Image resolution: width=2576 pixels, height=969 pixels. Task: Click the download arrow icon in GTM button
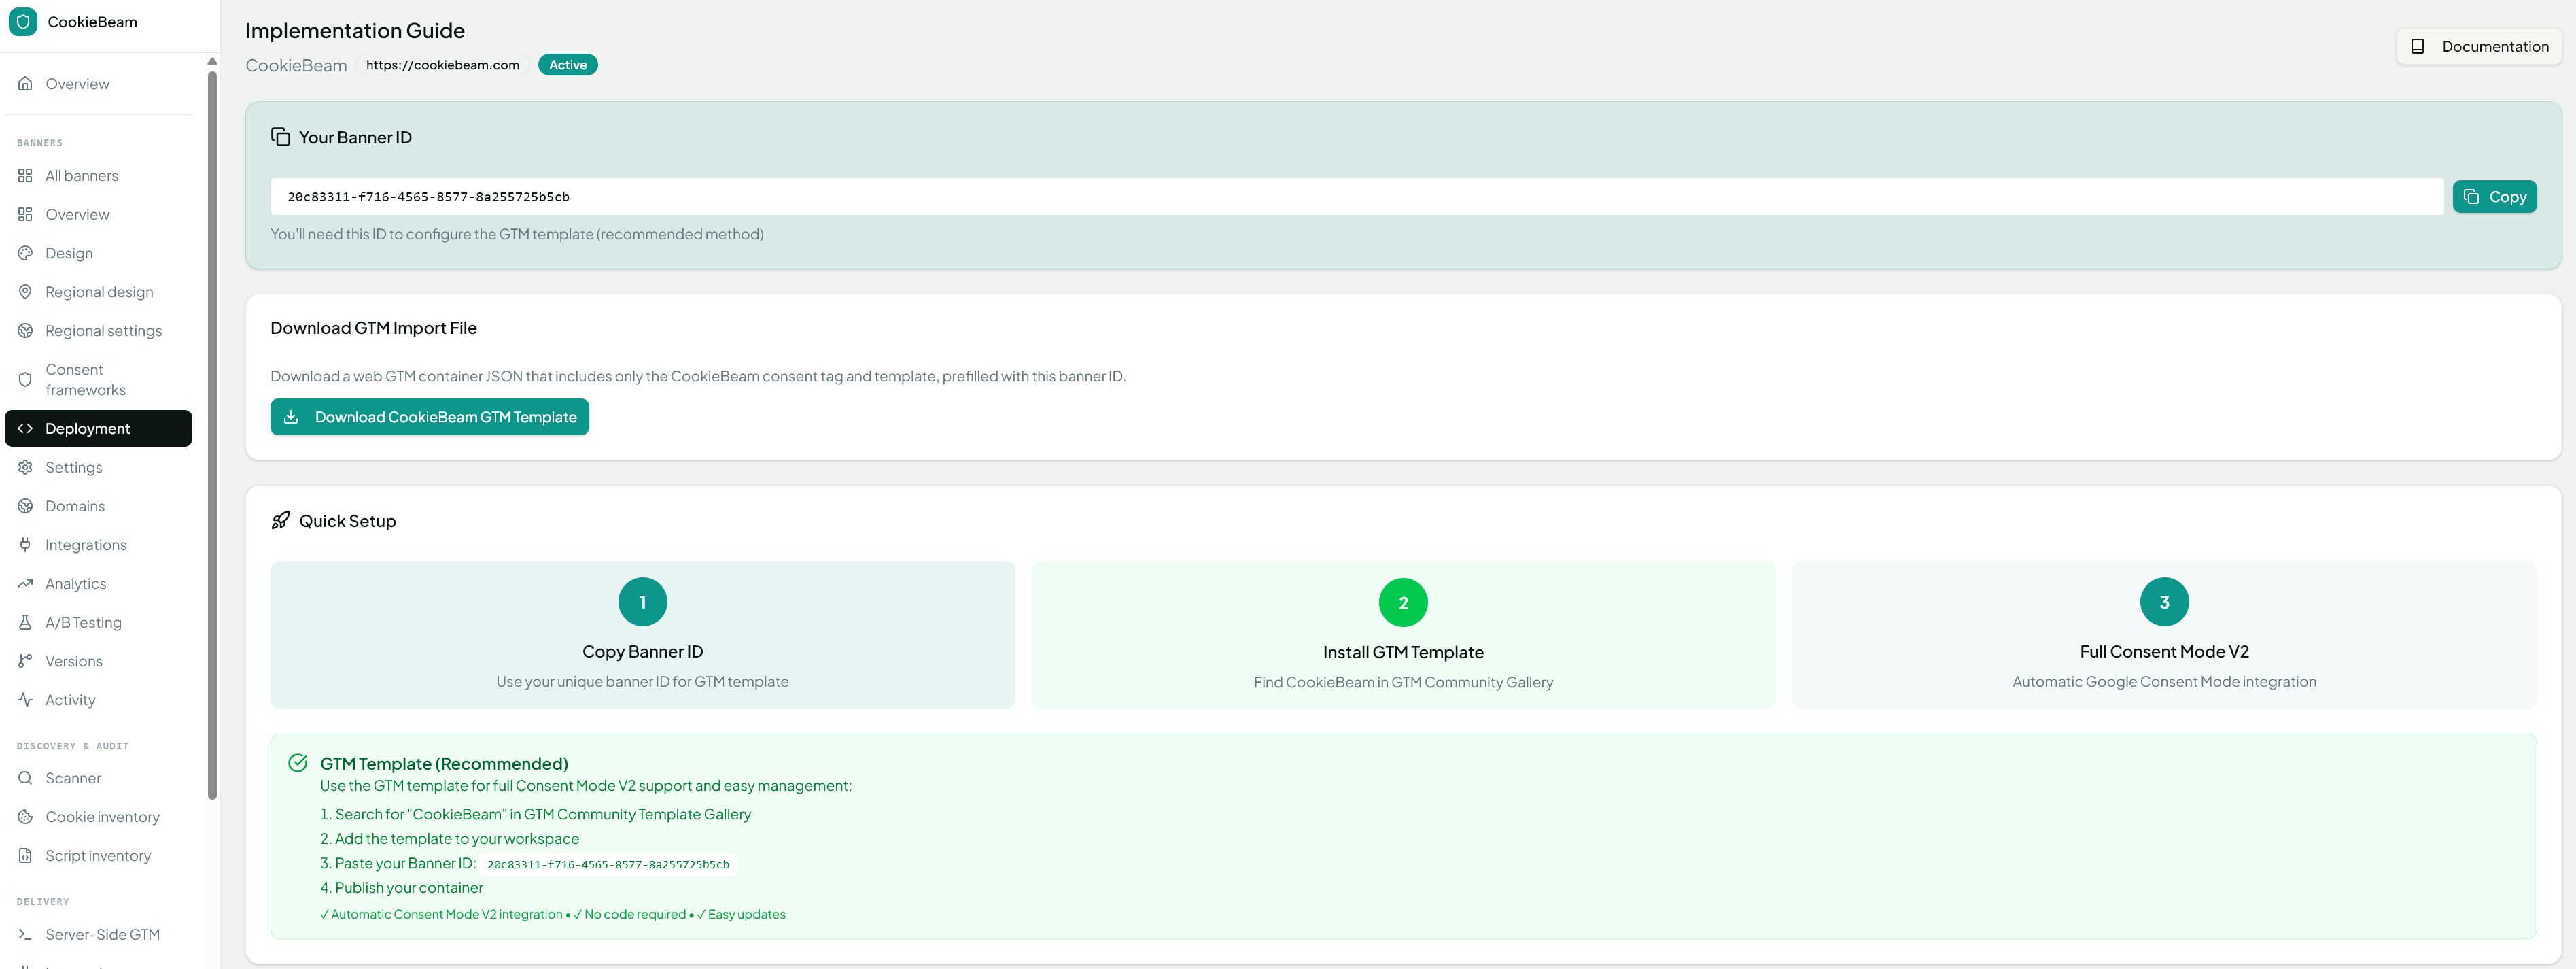pyautogui.click(x=291, y=417)
